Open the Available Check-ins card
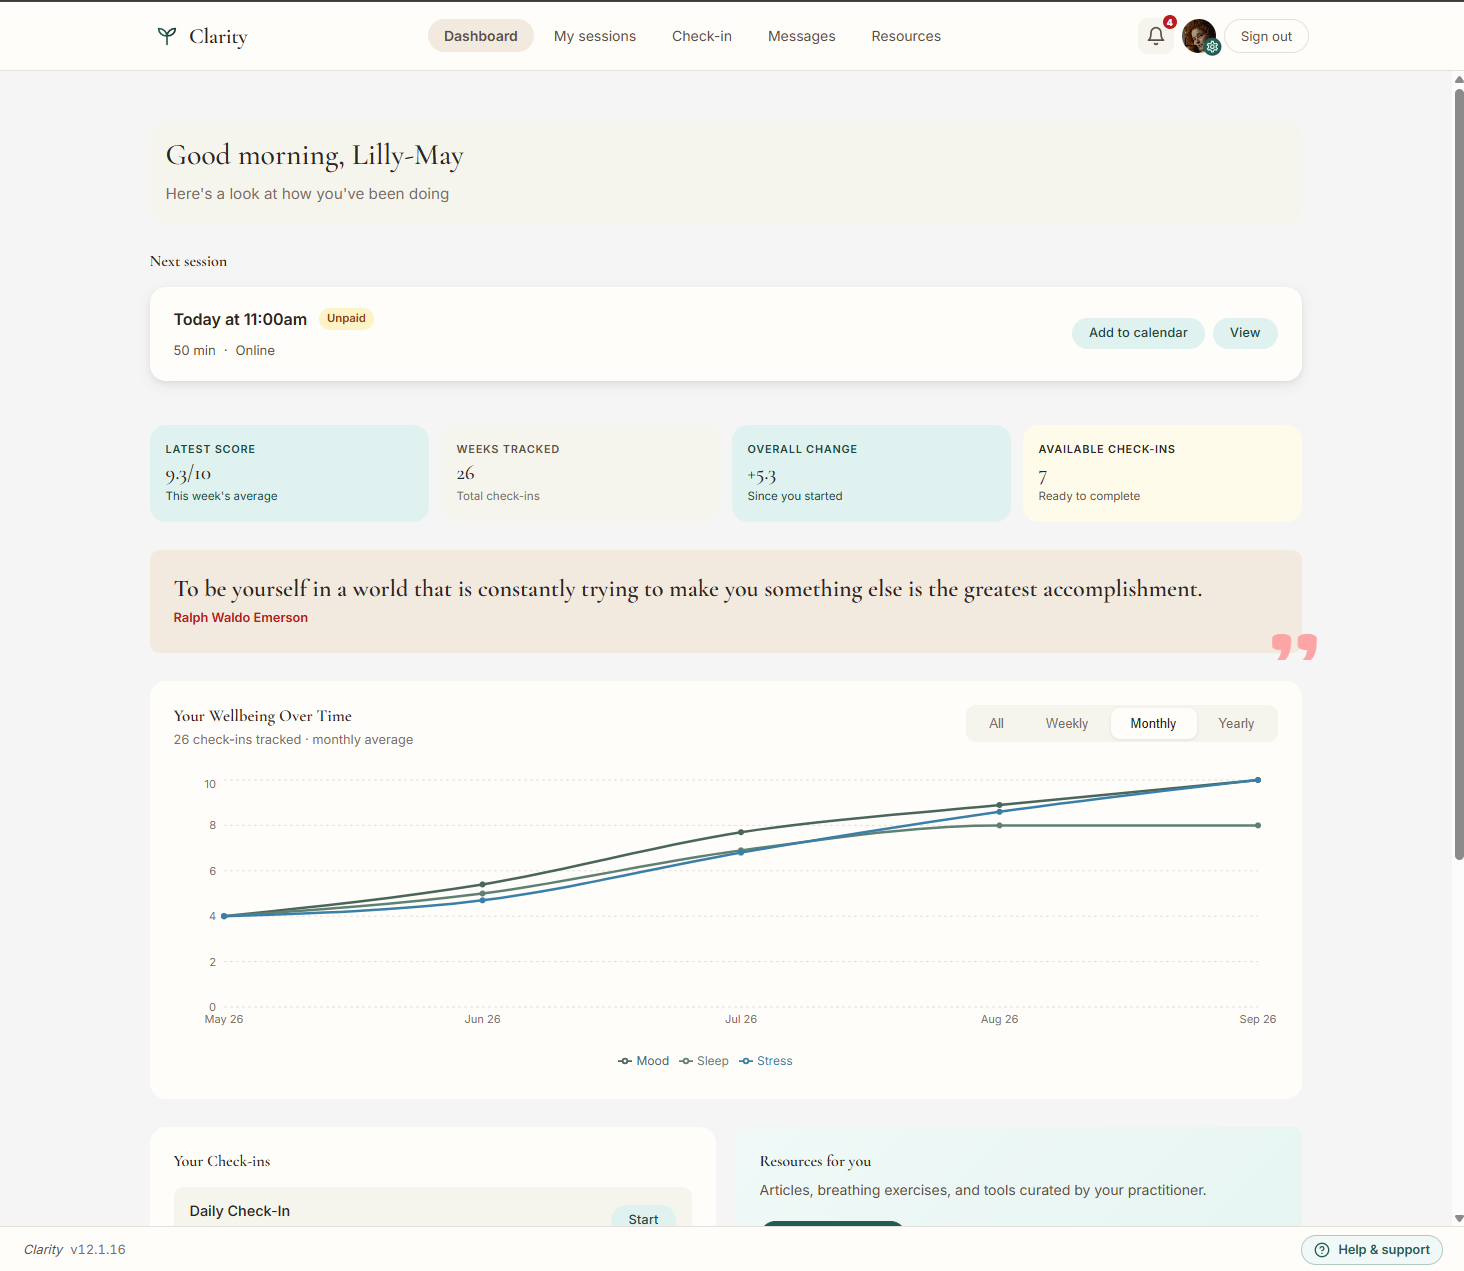 pos(1162,474)
